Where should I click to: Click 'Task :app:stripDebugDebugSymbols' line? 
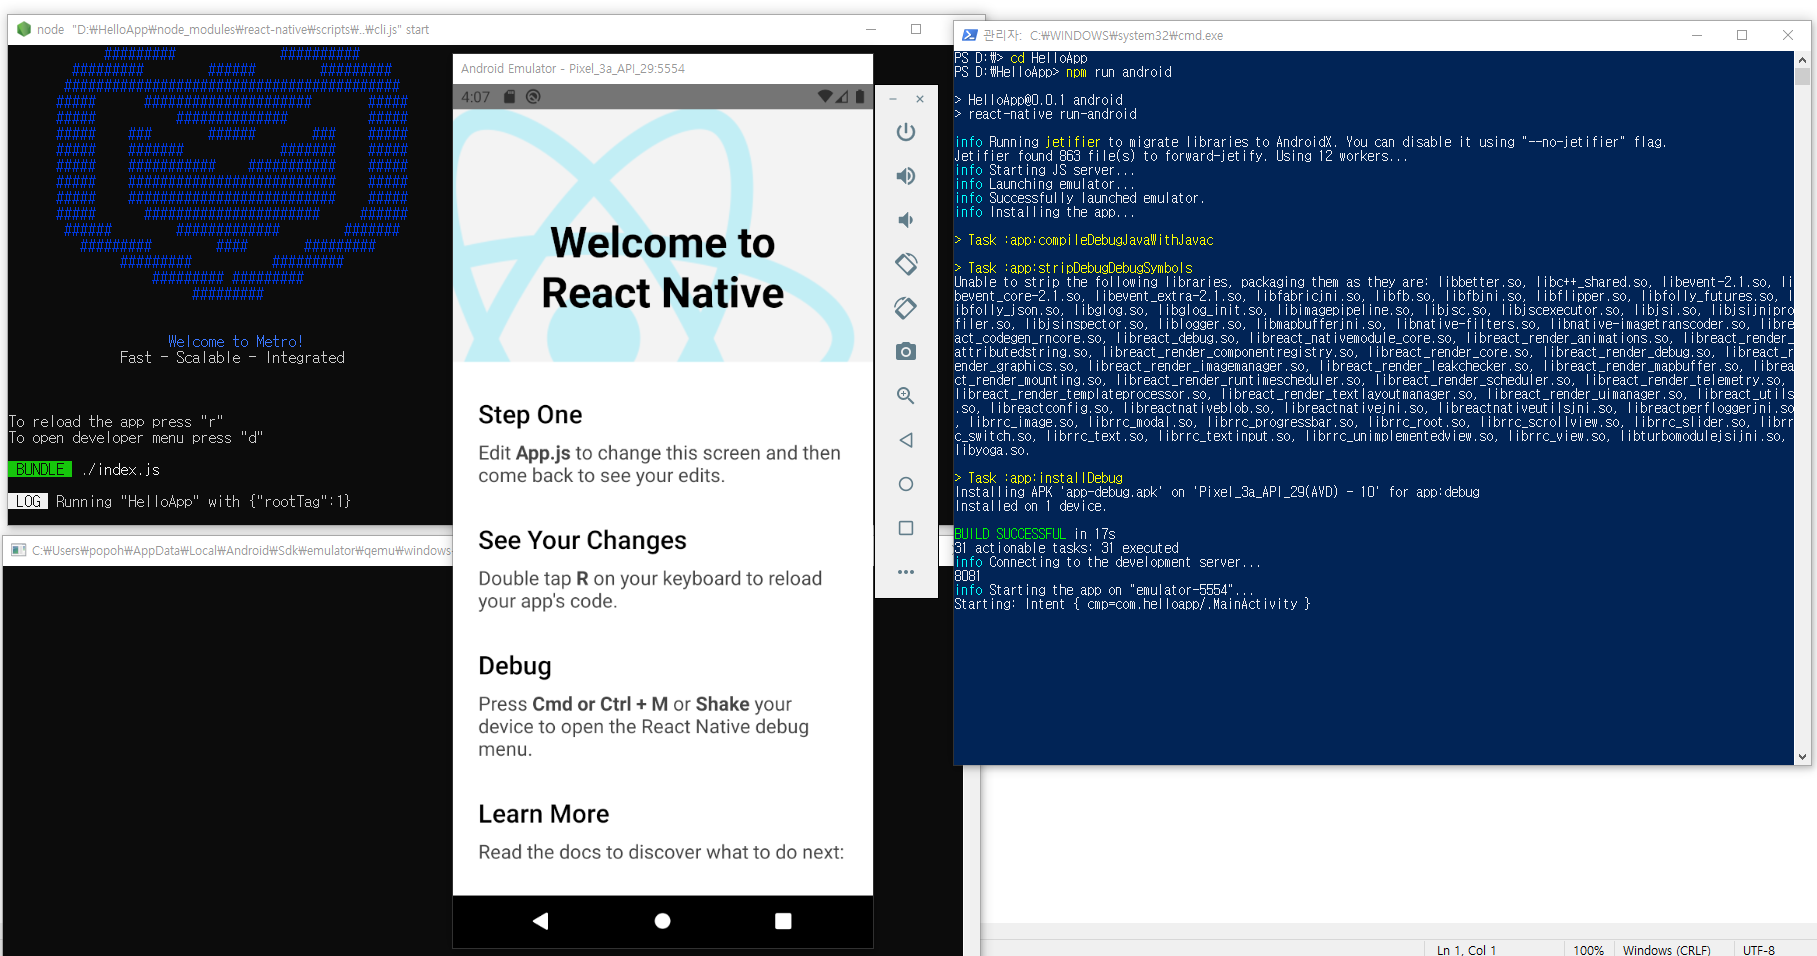pyautogui.click(x=1073, y=268)
